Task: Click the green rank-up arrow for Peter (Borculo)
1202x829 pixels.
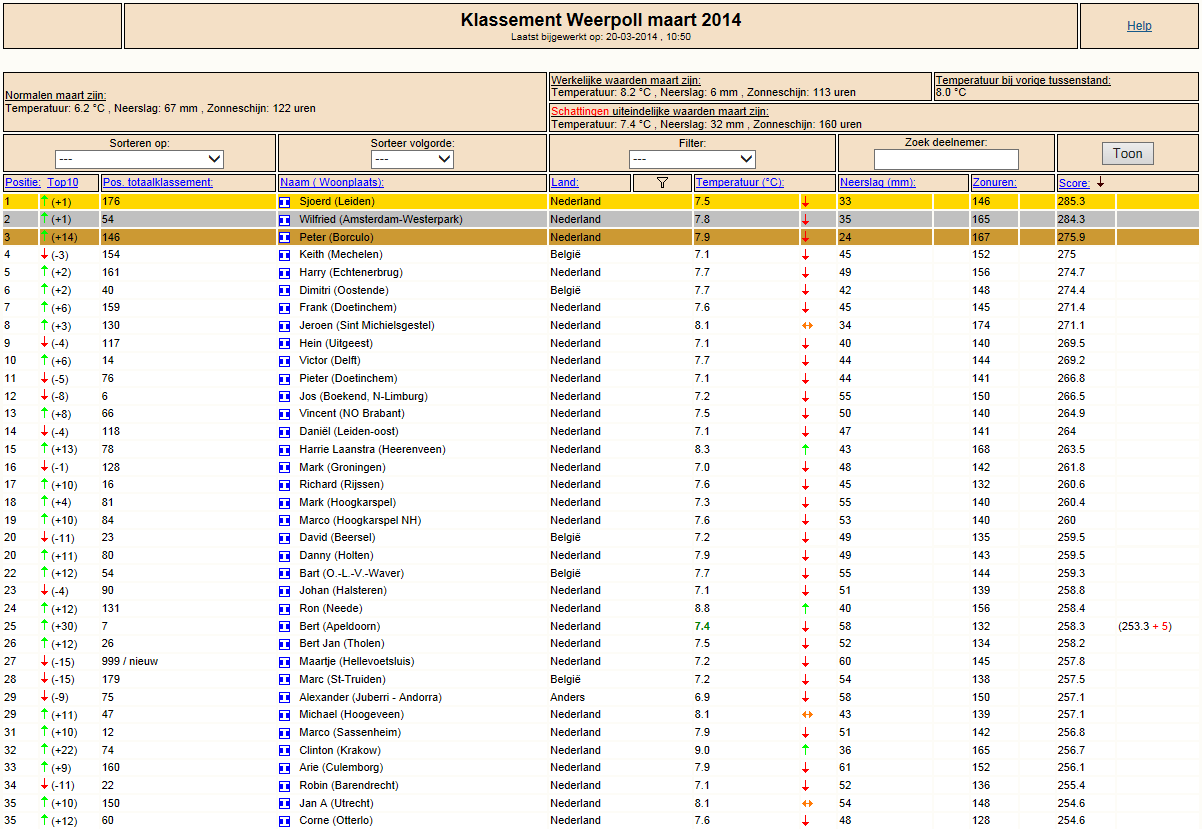Action: (x=44, y=237)
